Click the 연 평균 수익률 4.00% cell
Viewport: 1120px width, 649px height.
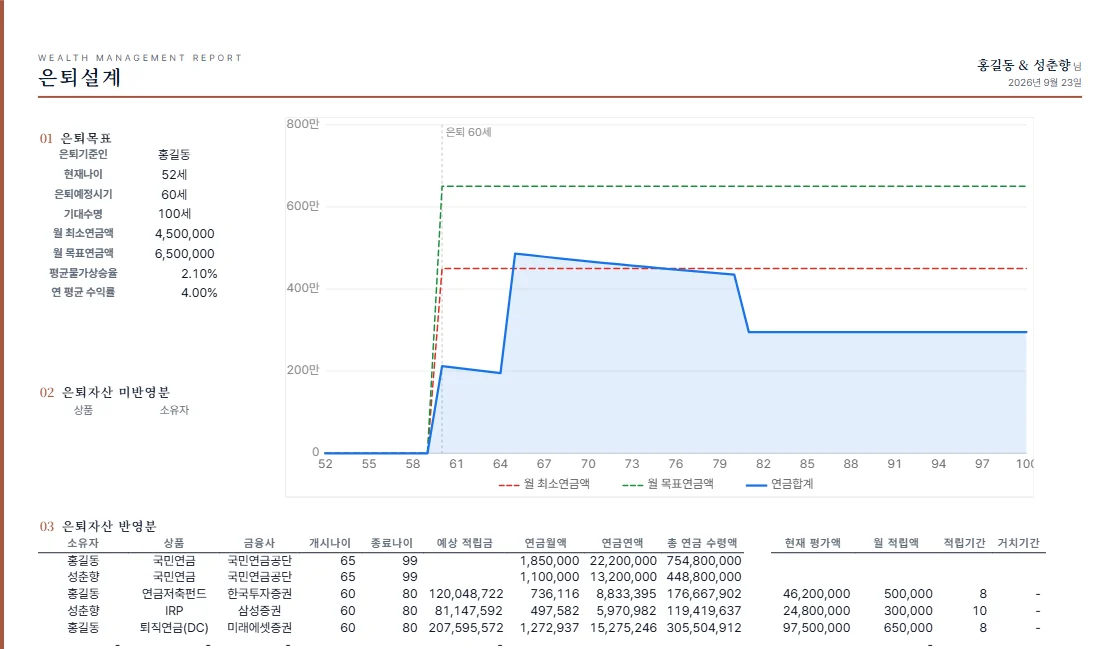click(x=199, y=293)
